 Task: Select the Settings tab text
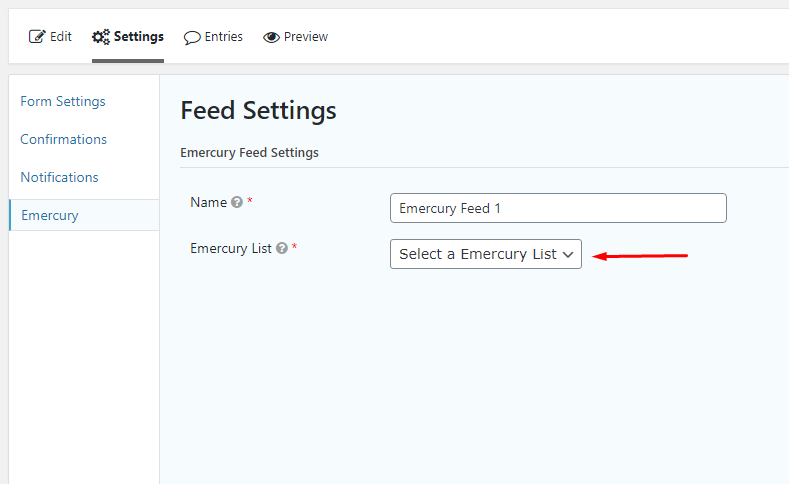[x=139, y=37]
